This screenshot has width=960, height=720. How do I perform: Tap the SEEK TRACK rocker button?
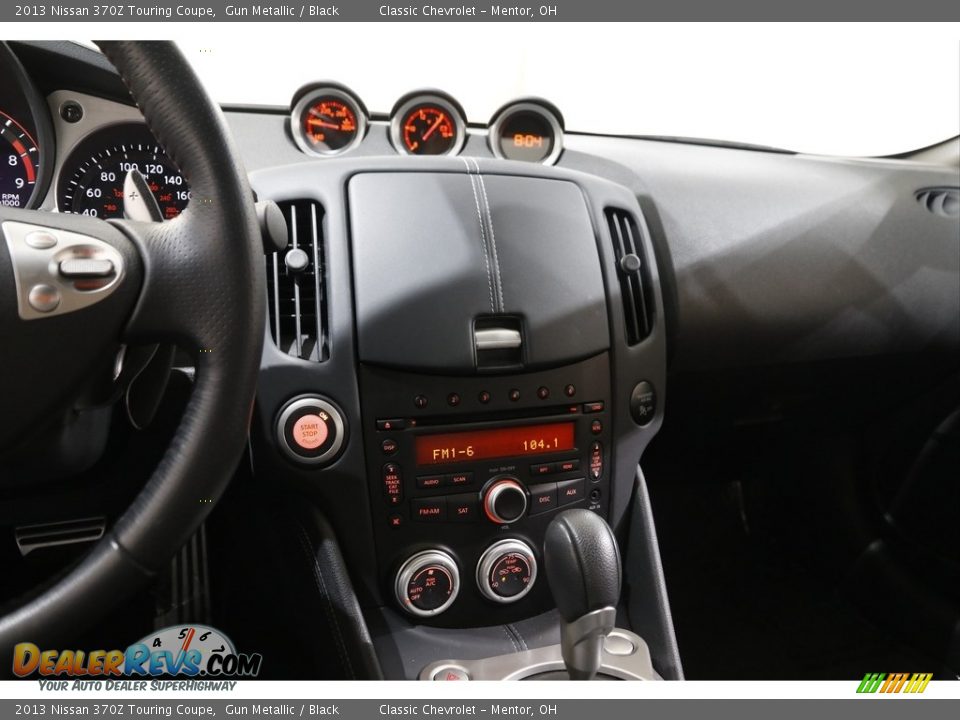click(392, 483)
